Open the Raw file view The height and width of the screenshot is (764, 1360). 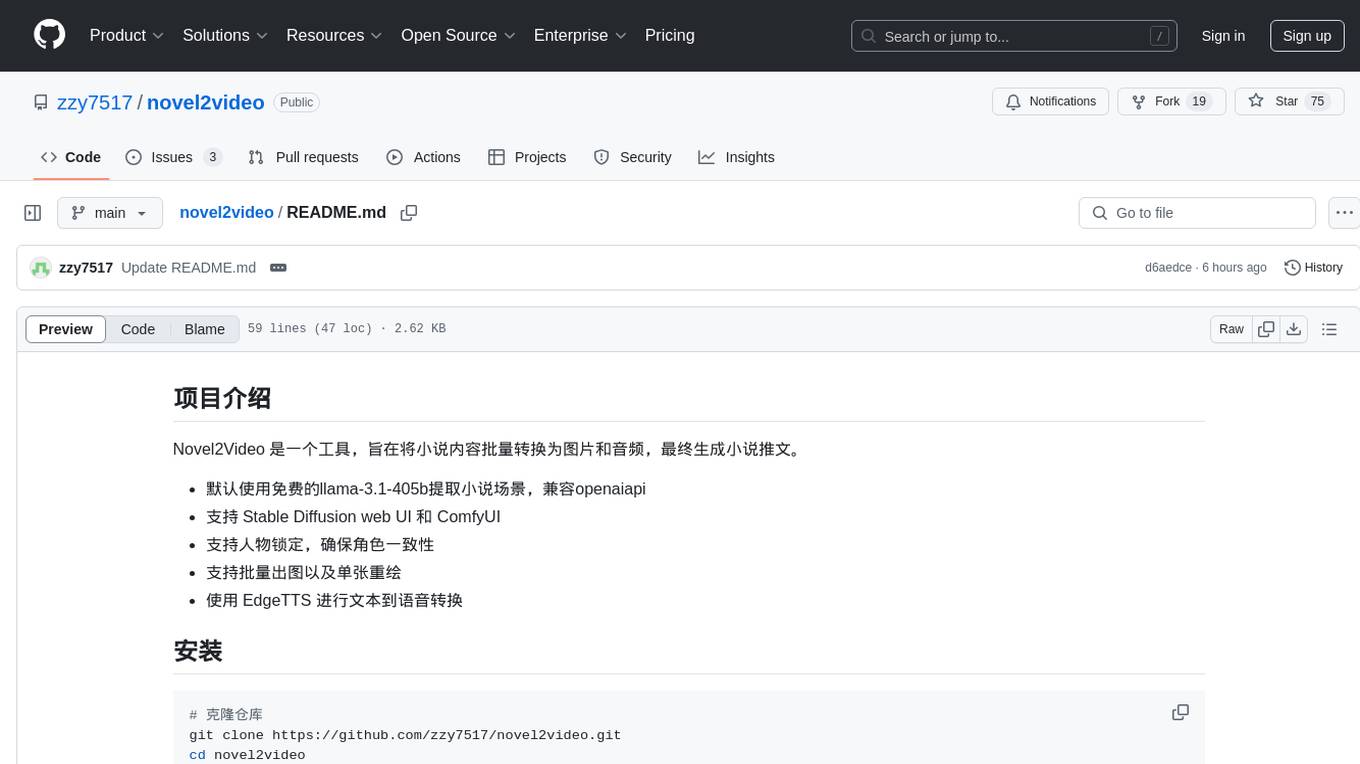1231,329
